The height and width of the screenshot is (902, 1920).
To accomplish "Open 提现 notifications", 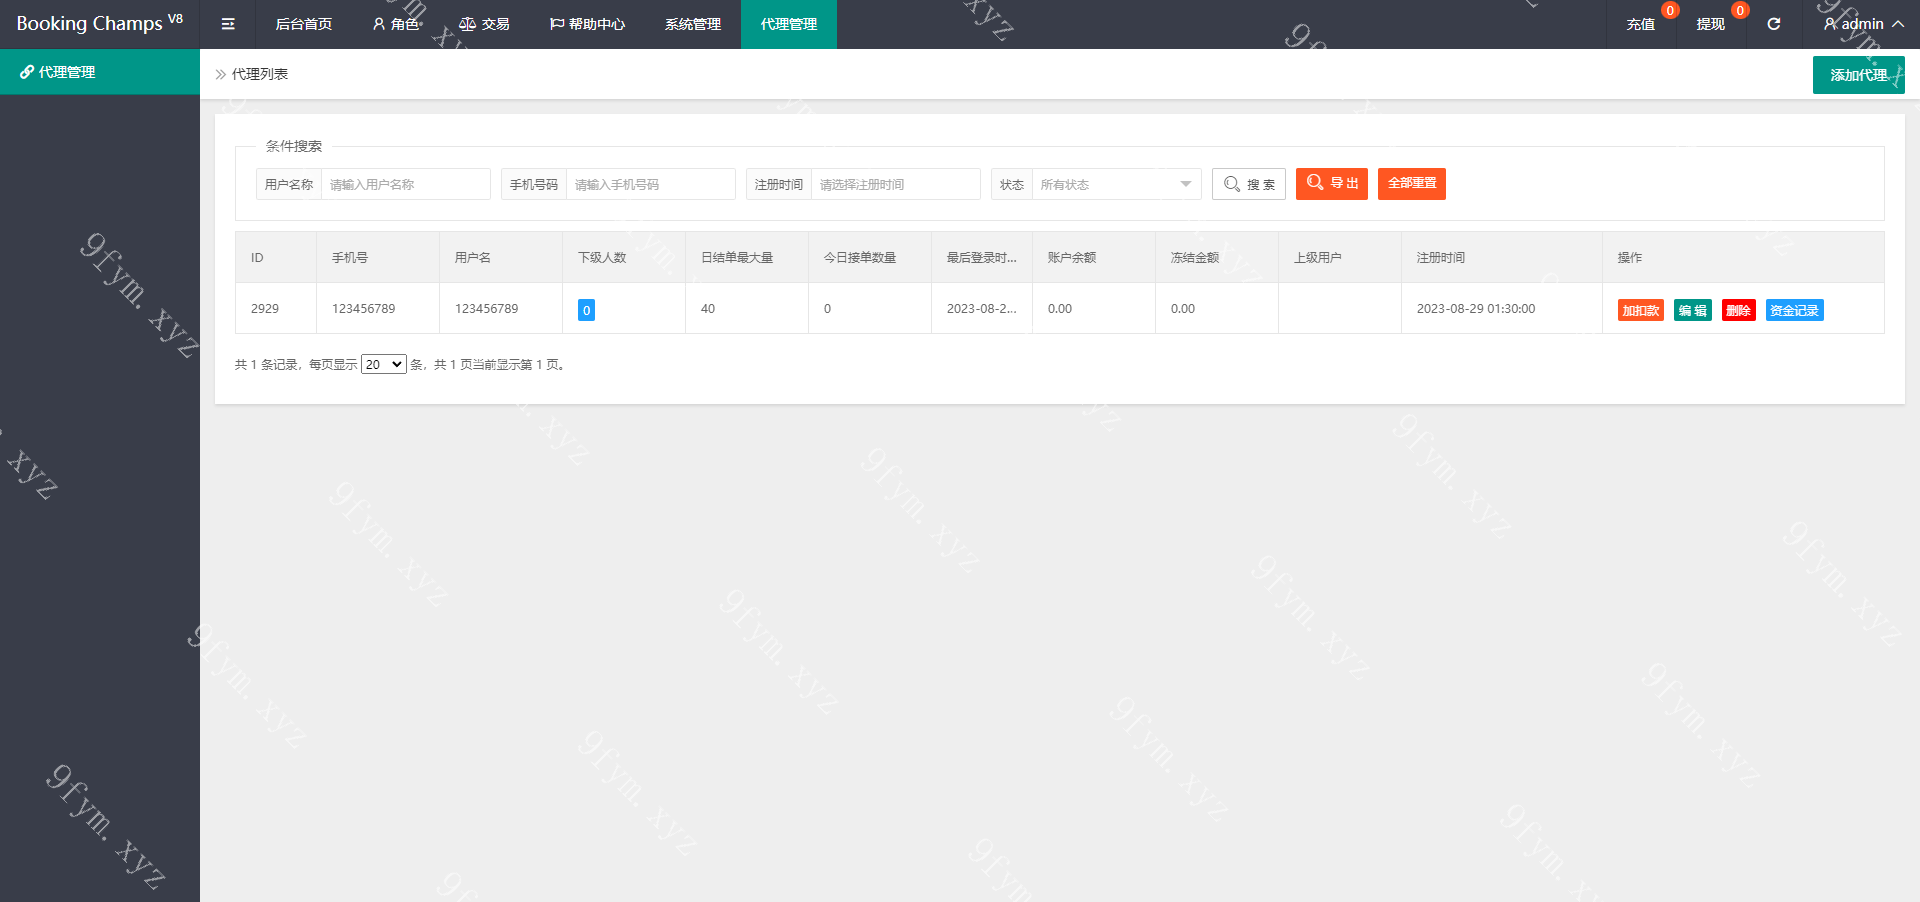I will [x=1711, y=24].
